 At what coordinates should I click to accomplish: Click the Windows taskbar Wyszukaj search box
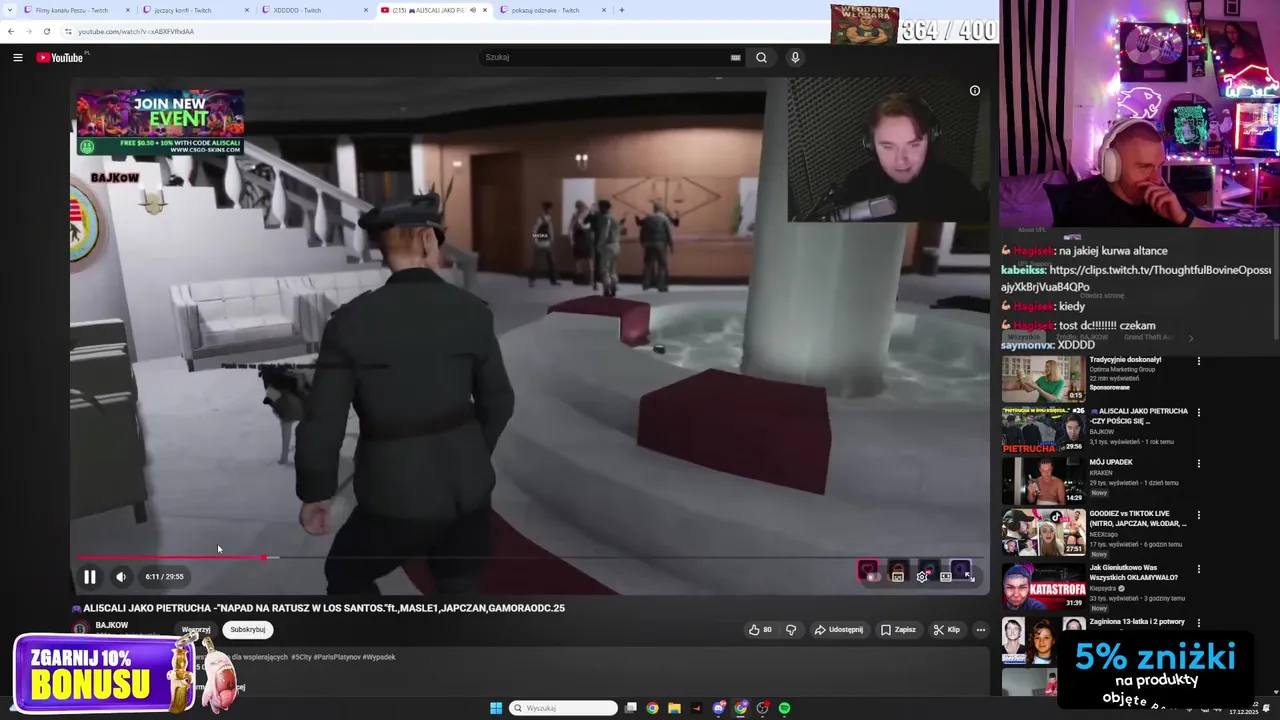pos(563,708)
